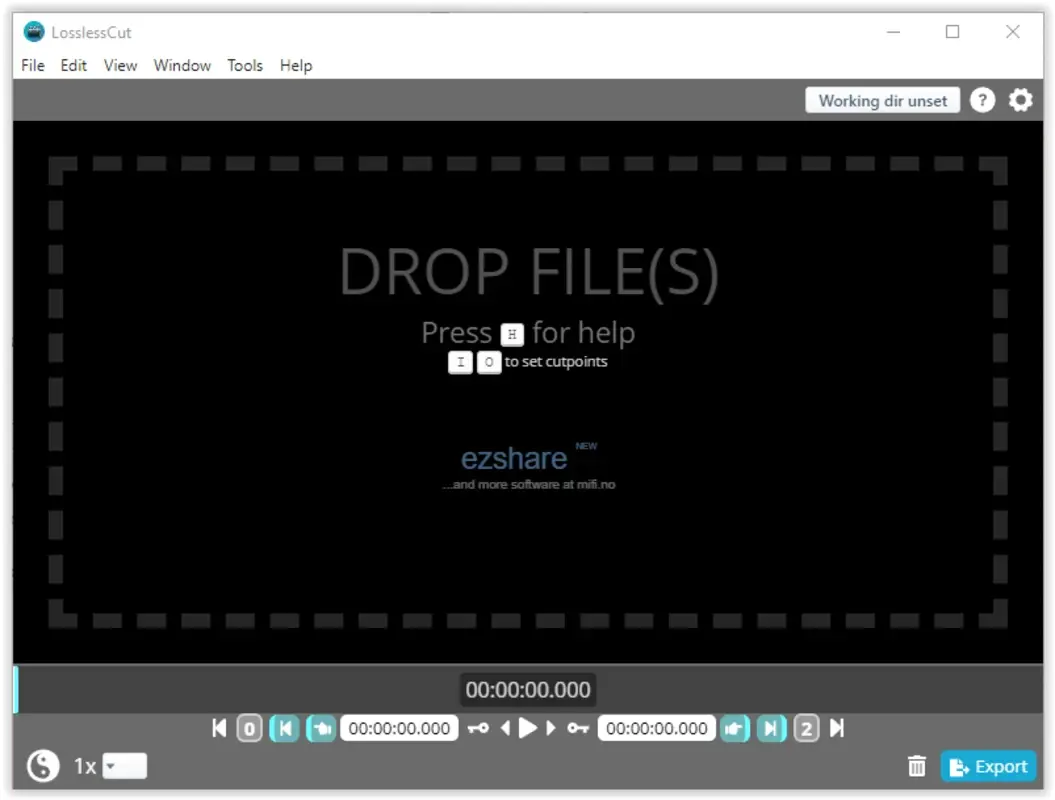Screen dimensions: 1055x800
Task: Click the cut start time field
Action: tap(399, 728)
